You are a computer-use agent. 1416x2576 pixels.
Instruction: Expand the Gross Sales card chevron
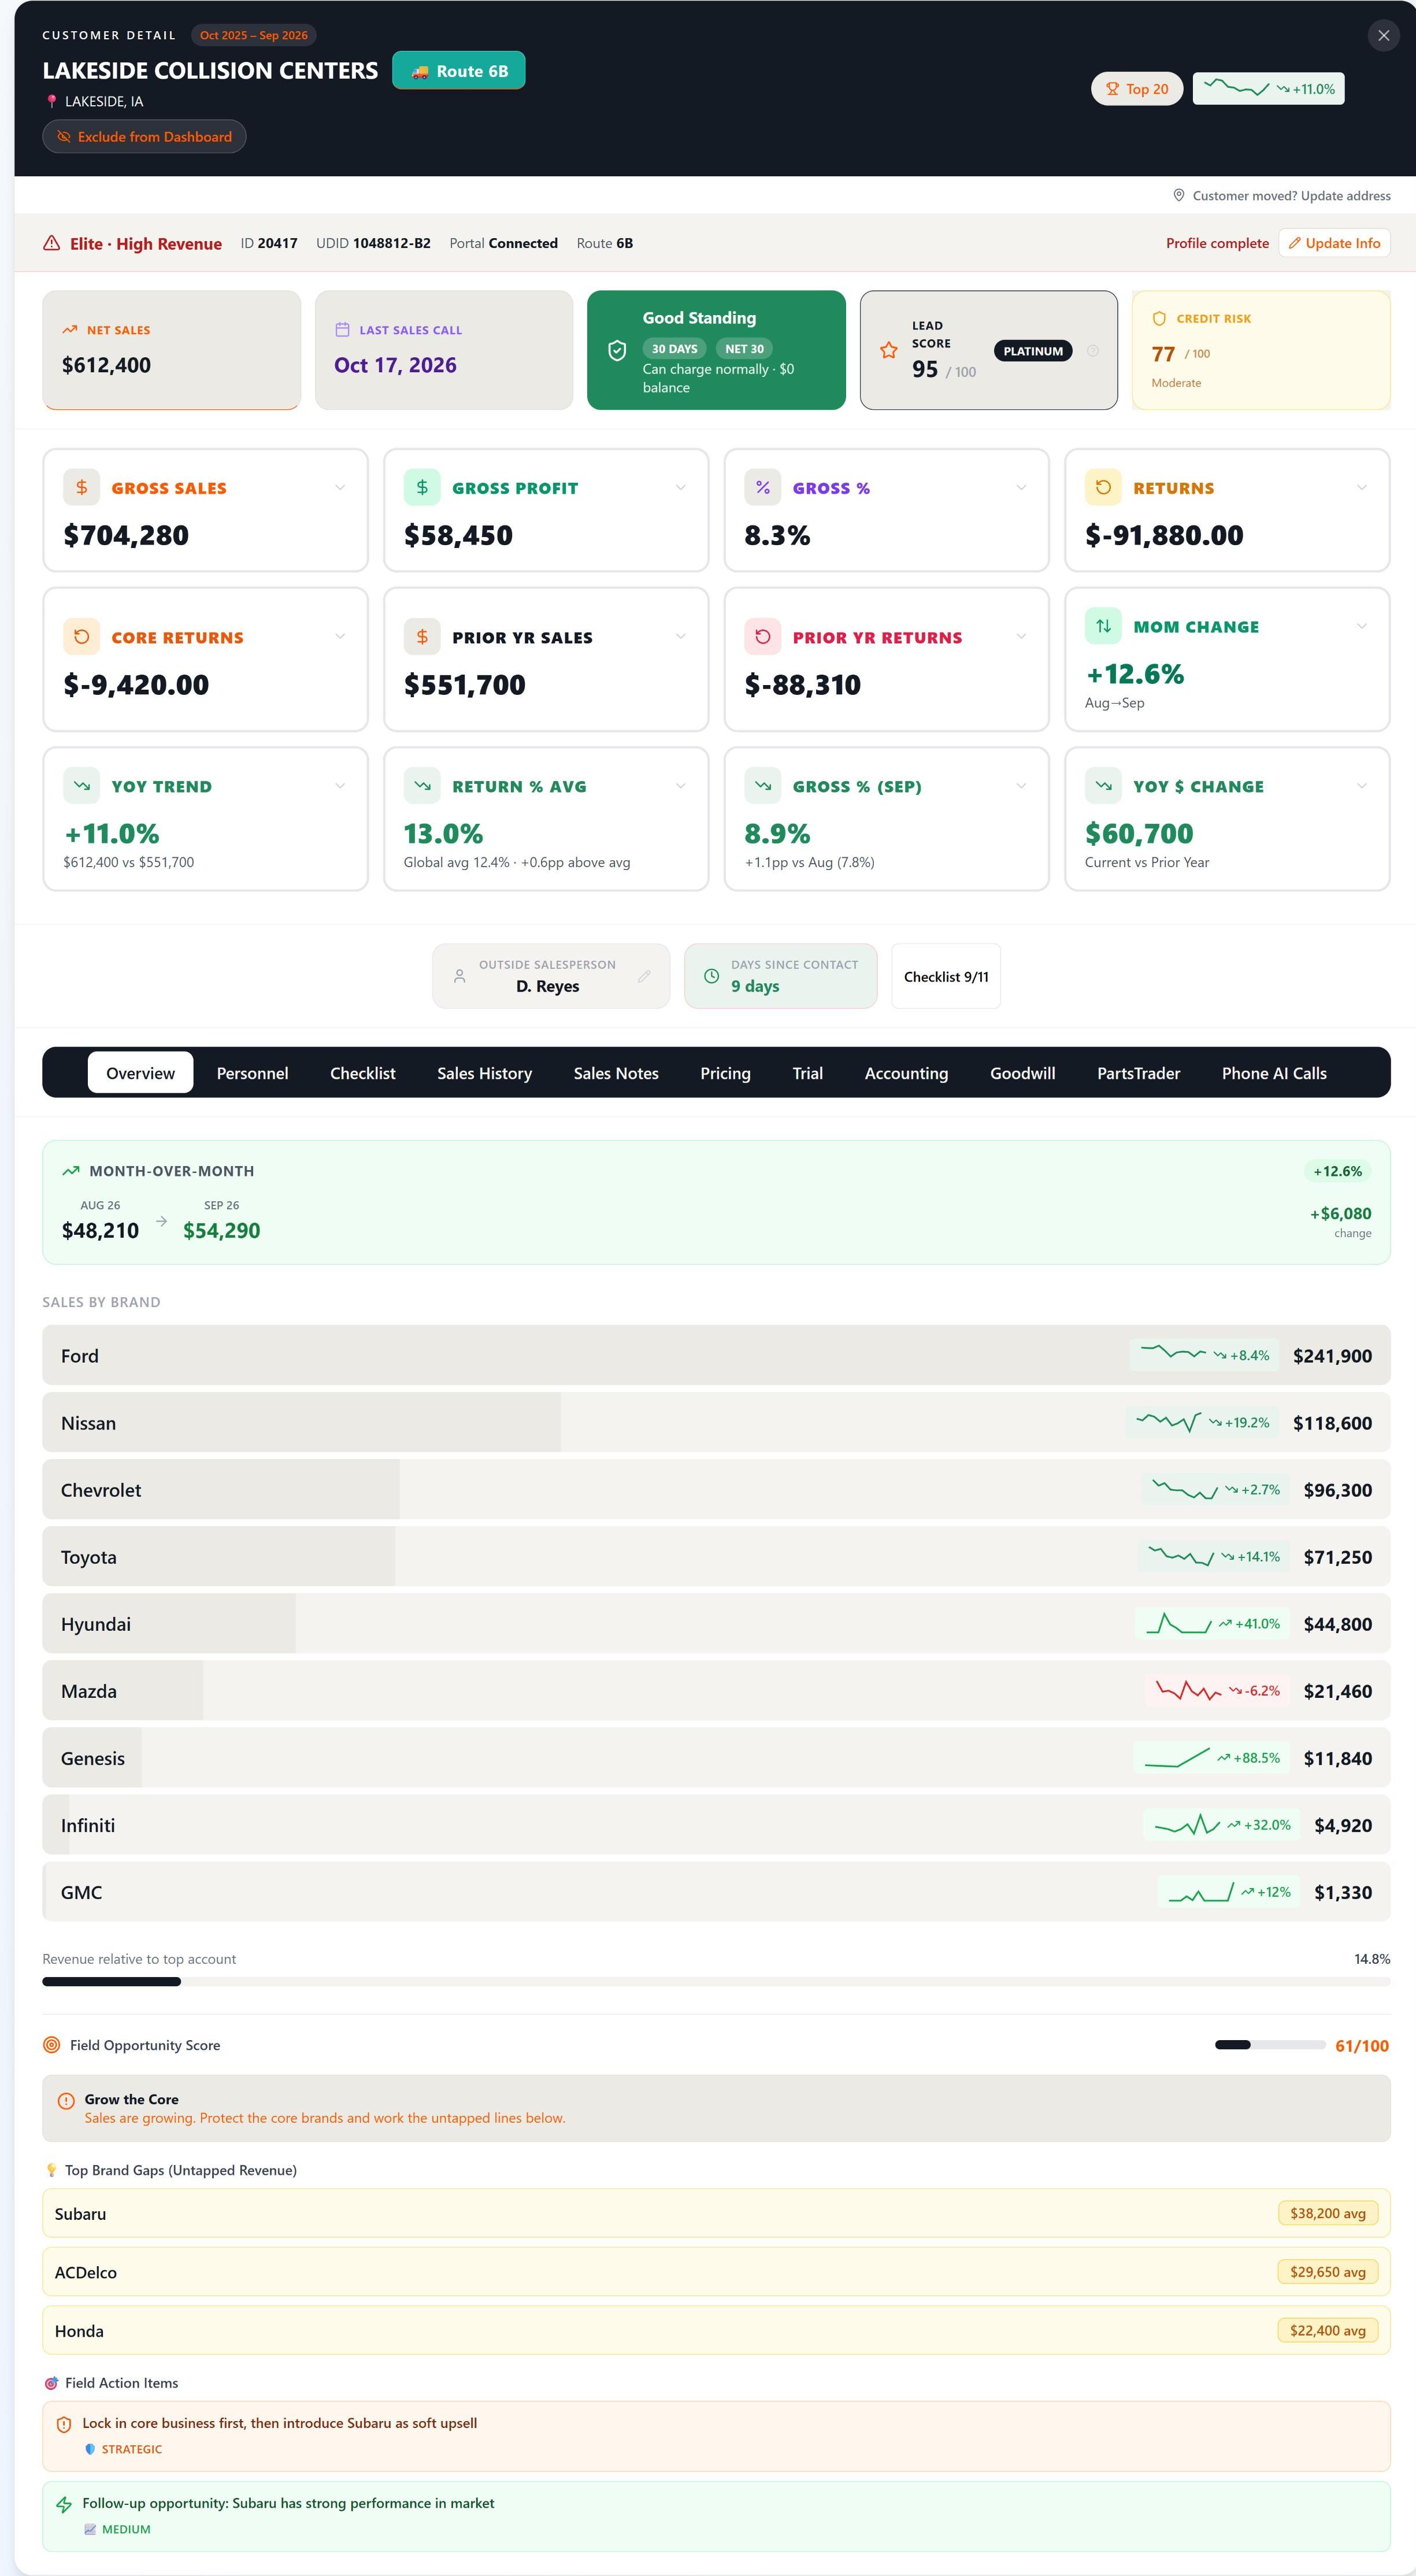click(340, 487)
